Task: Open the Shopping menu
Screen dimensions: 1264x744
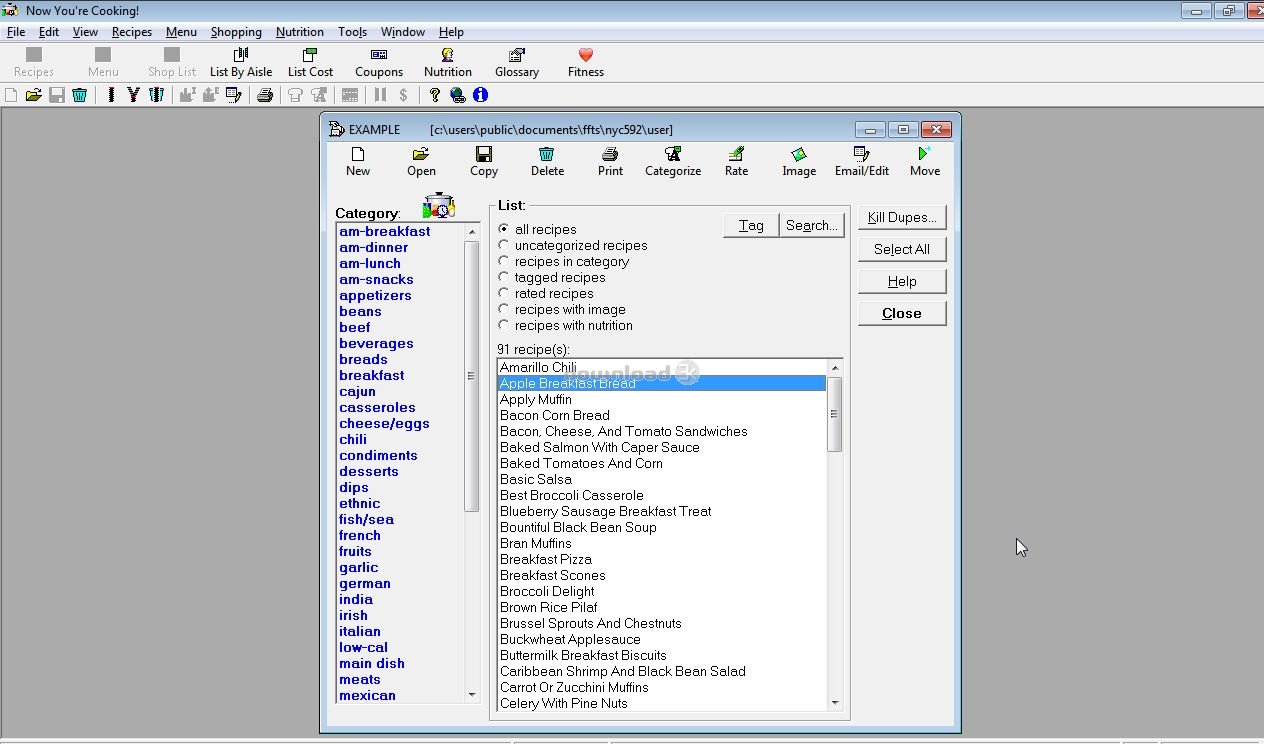Action: 236,32
